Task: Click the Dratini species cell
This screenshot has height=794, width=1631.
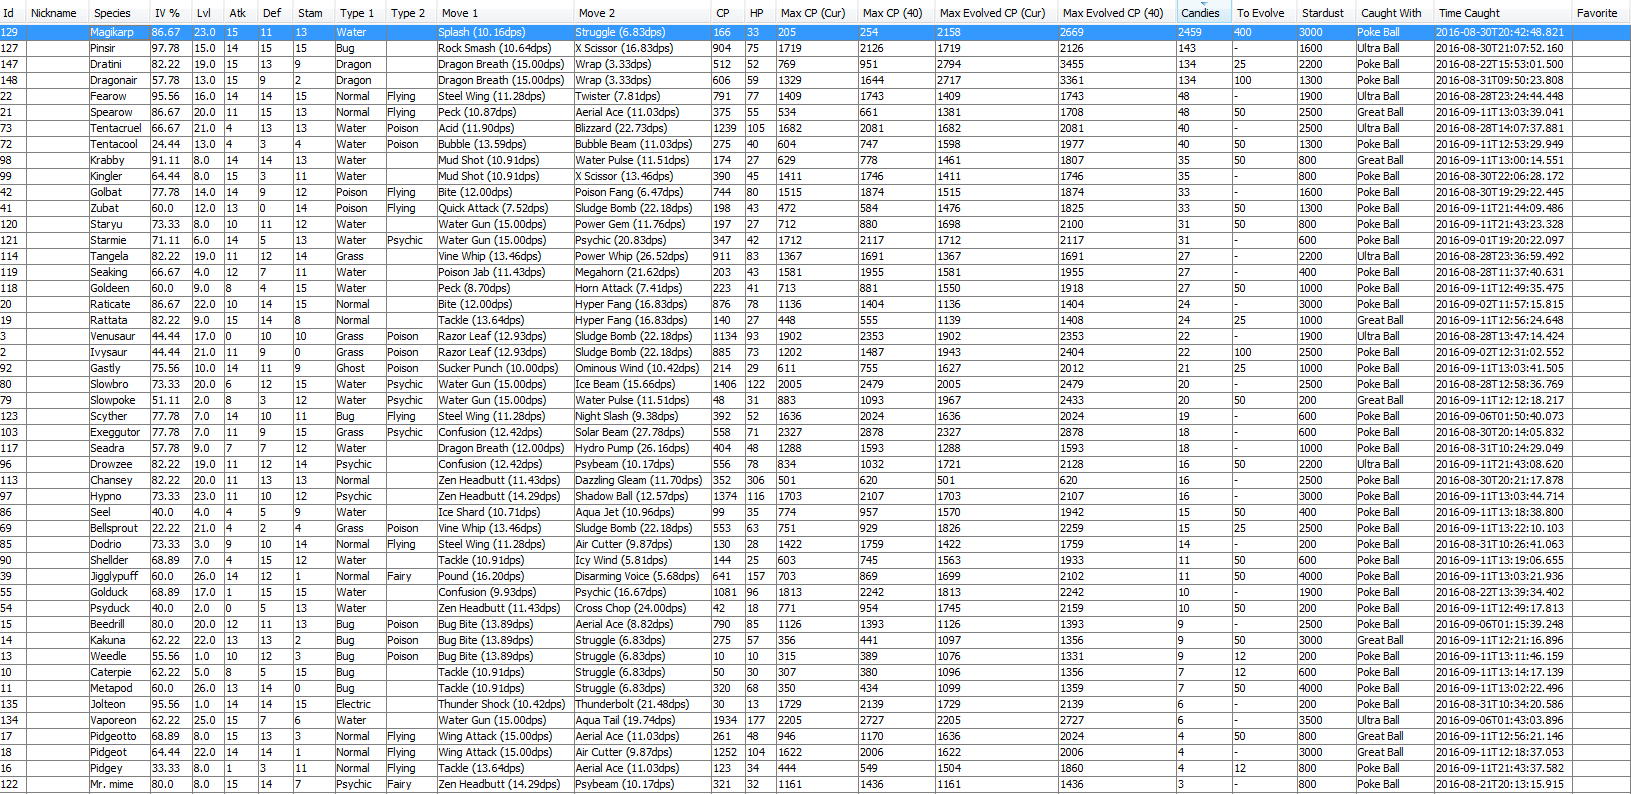Action: tap(118, 64)
